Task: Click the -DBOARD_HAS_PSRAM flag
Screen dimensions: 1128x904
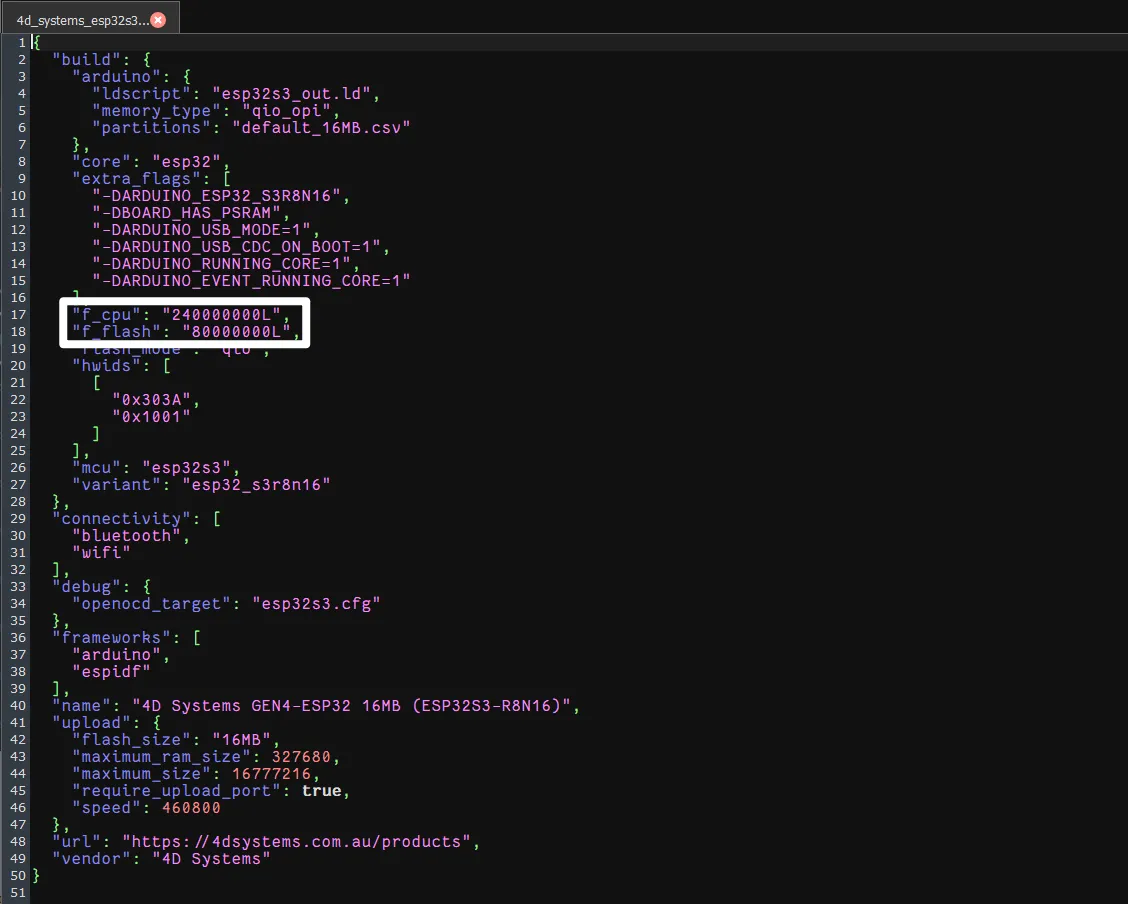Action: (x=186, y=213)
